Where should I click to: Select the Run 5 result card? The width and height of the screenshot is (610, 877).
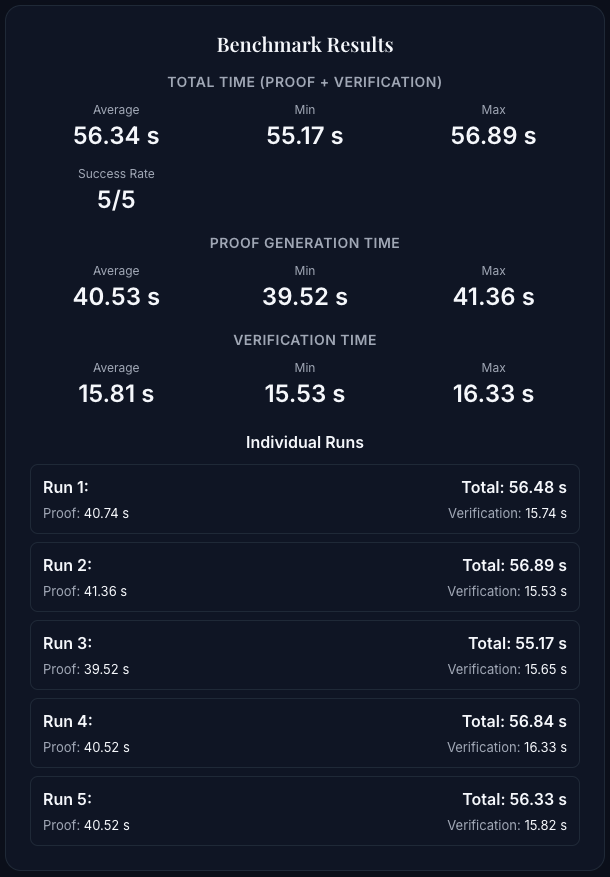coord(305,811)
